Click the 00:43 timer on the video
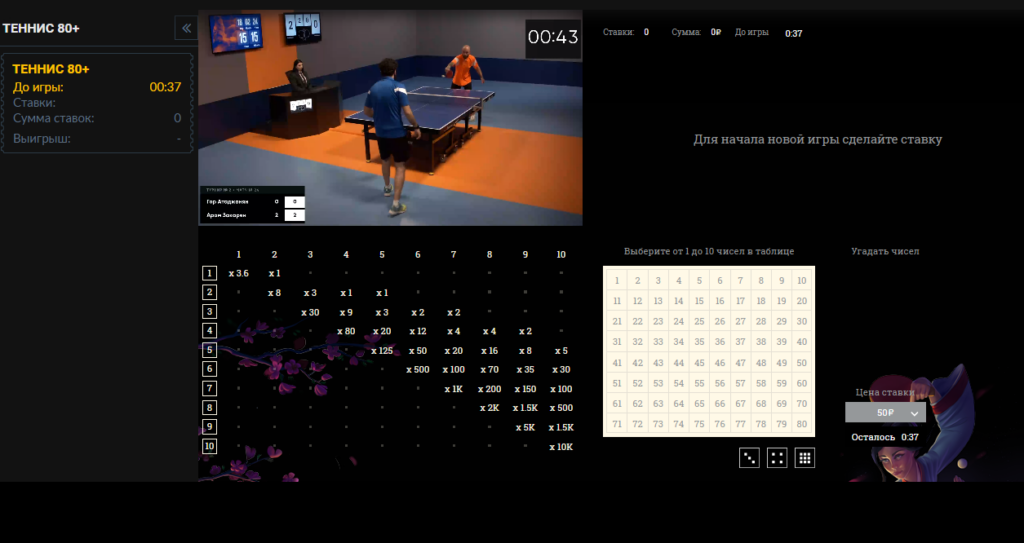 tap(553, 37)
